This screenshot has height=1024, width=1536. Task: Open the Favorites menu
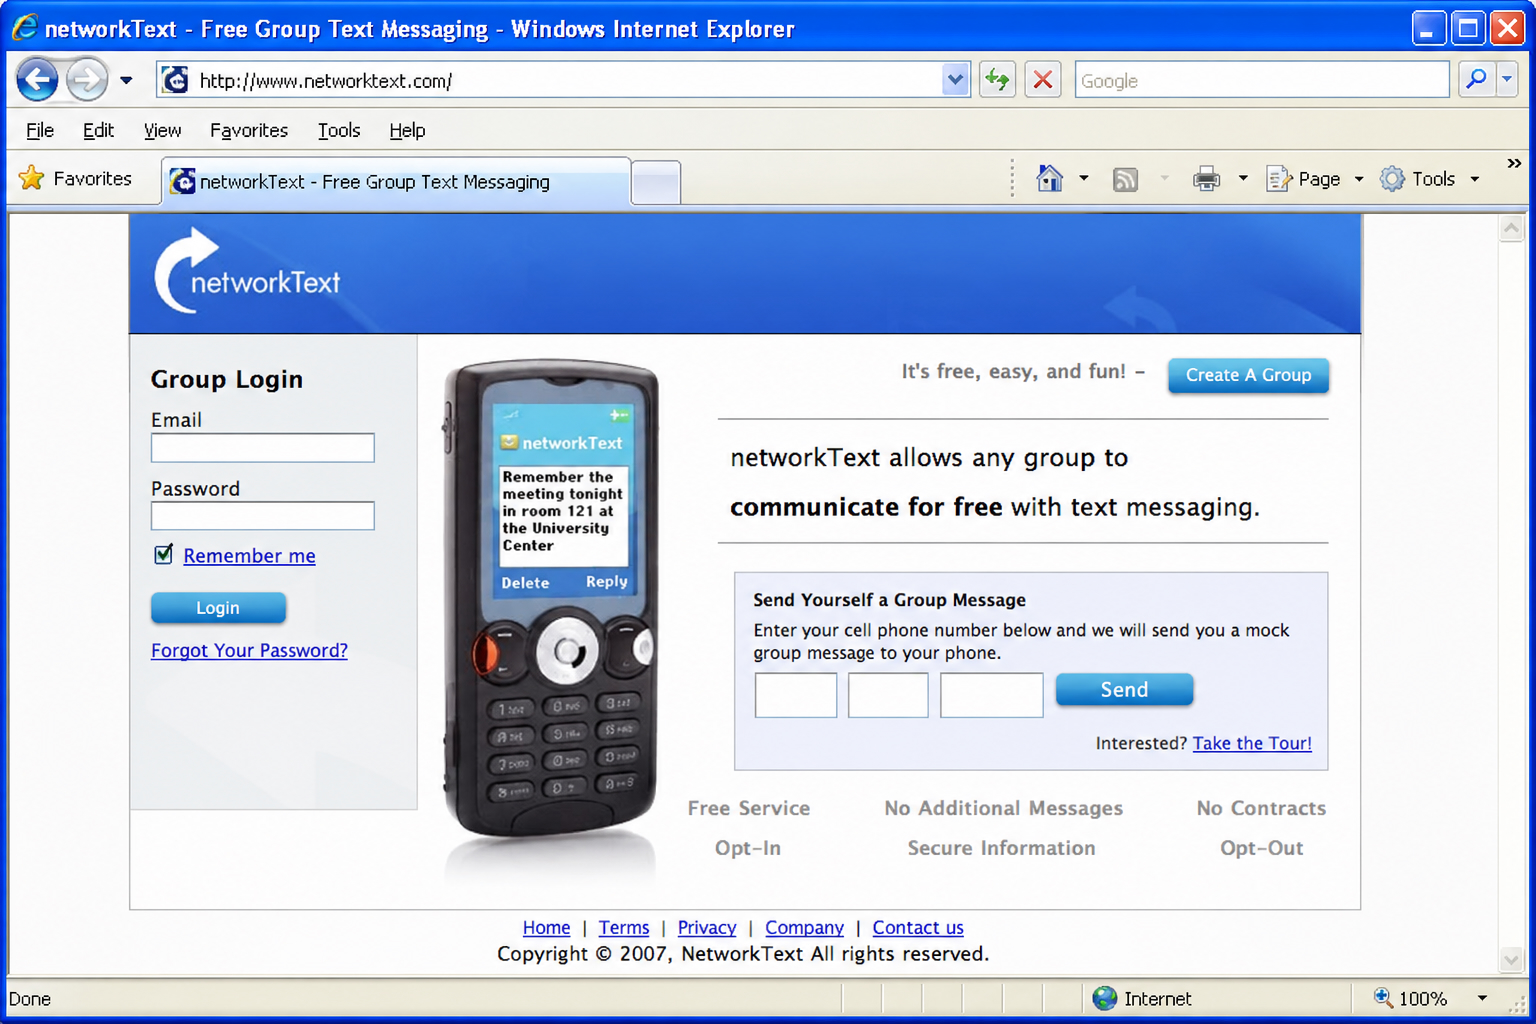249,130
